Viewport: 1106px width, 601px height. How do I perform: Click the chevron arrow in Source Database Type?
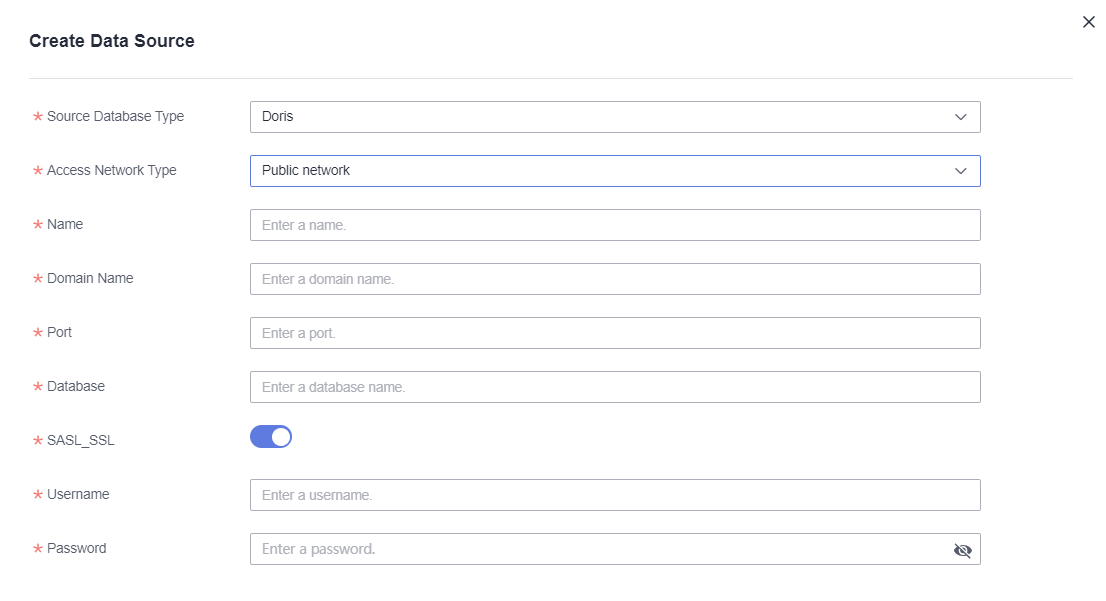961,117
